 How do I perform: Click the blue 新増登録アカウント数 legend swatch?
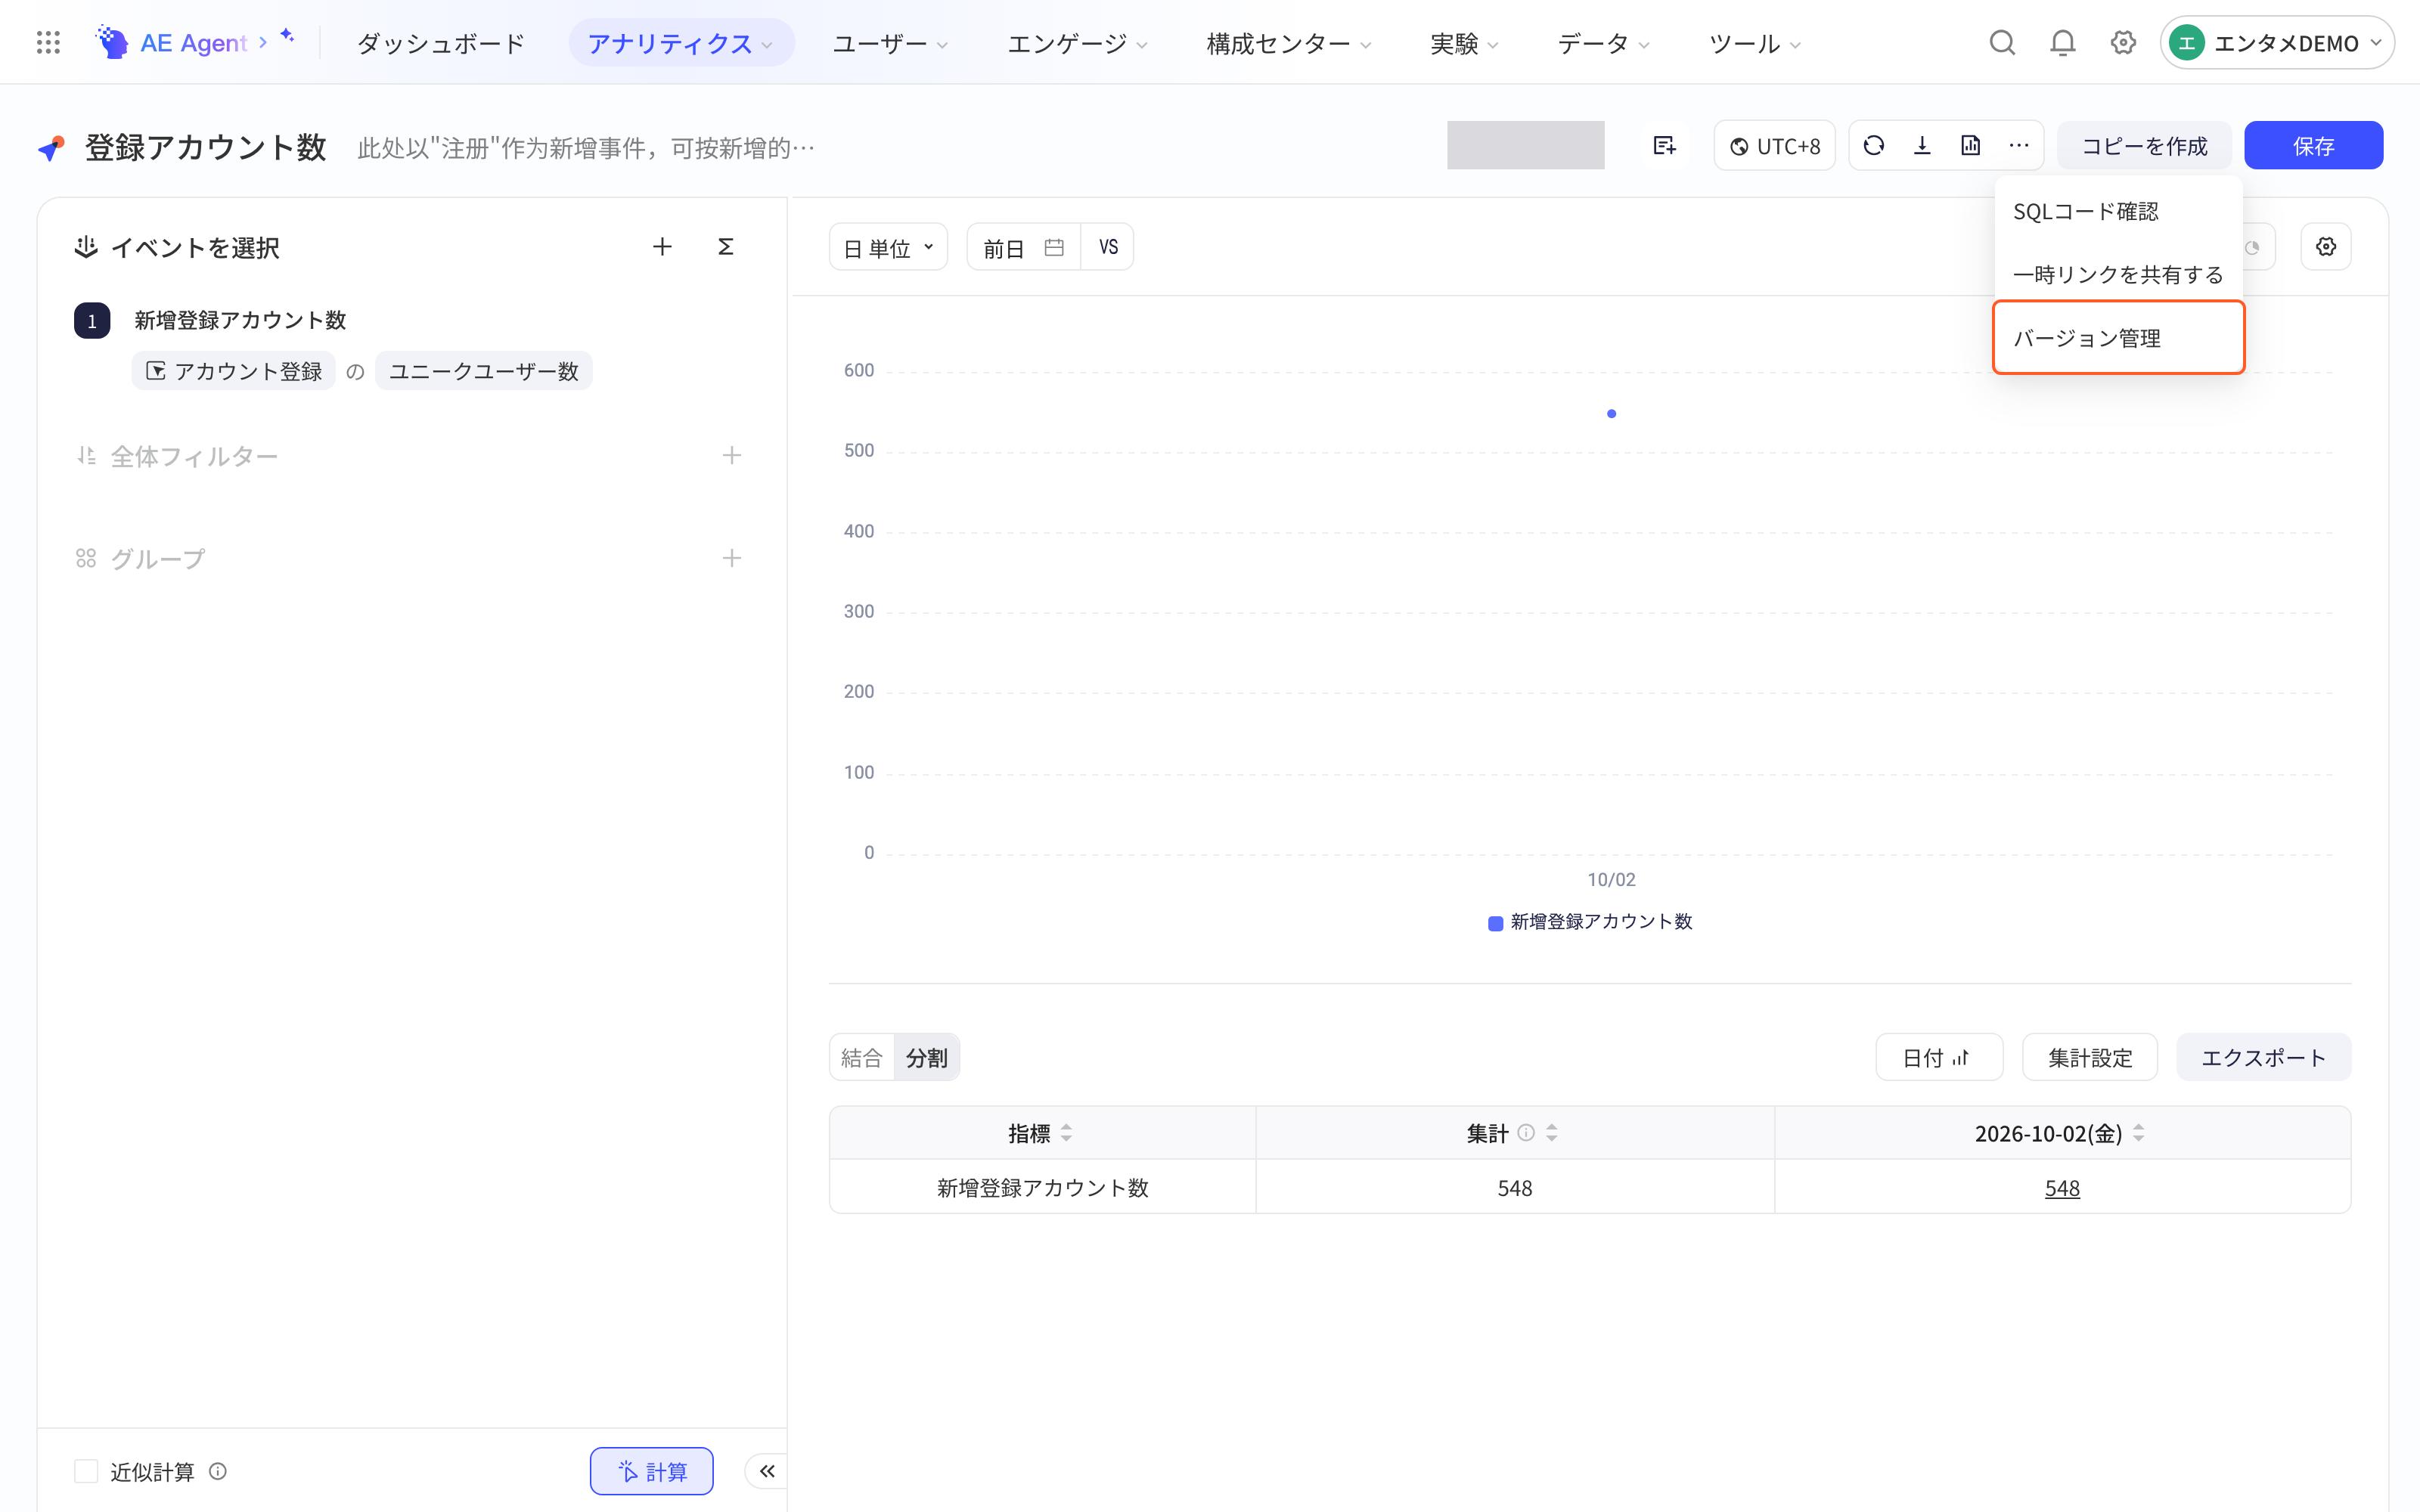coord(1495,923)
